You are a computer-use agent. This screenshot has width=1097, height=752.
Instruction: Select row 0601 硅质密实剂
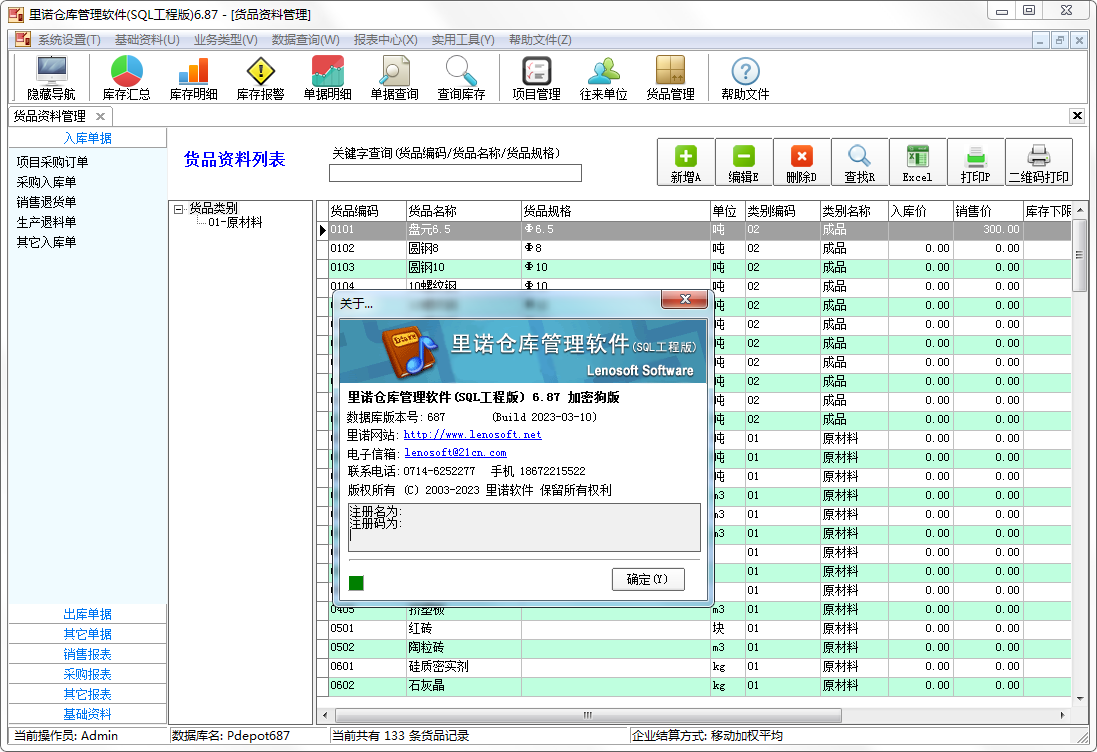point(694,667)
